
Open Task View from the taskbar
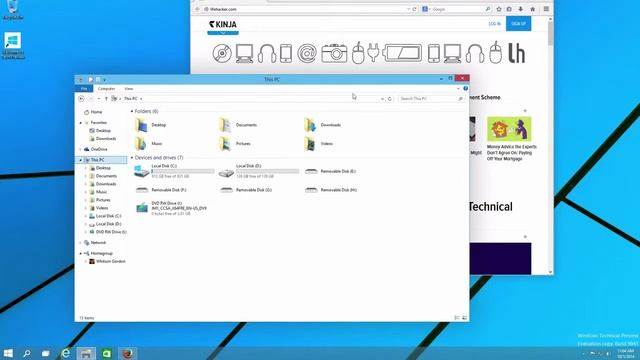pos(46,353)
